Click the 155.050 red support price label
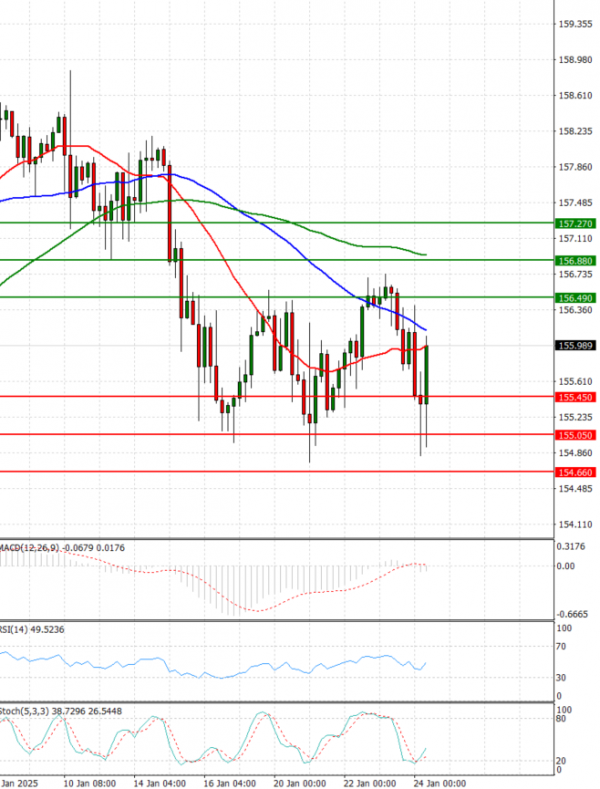600x789 pixels. 575,435
